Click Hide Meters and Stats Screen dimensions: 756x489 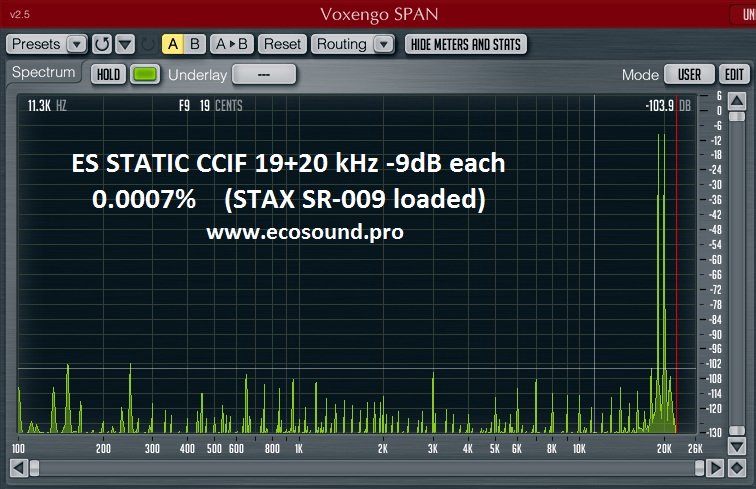(x=466, y=44)
